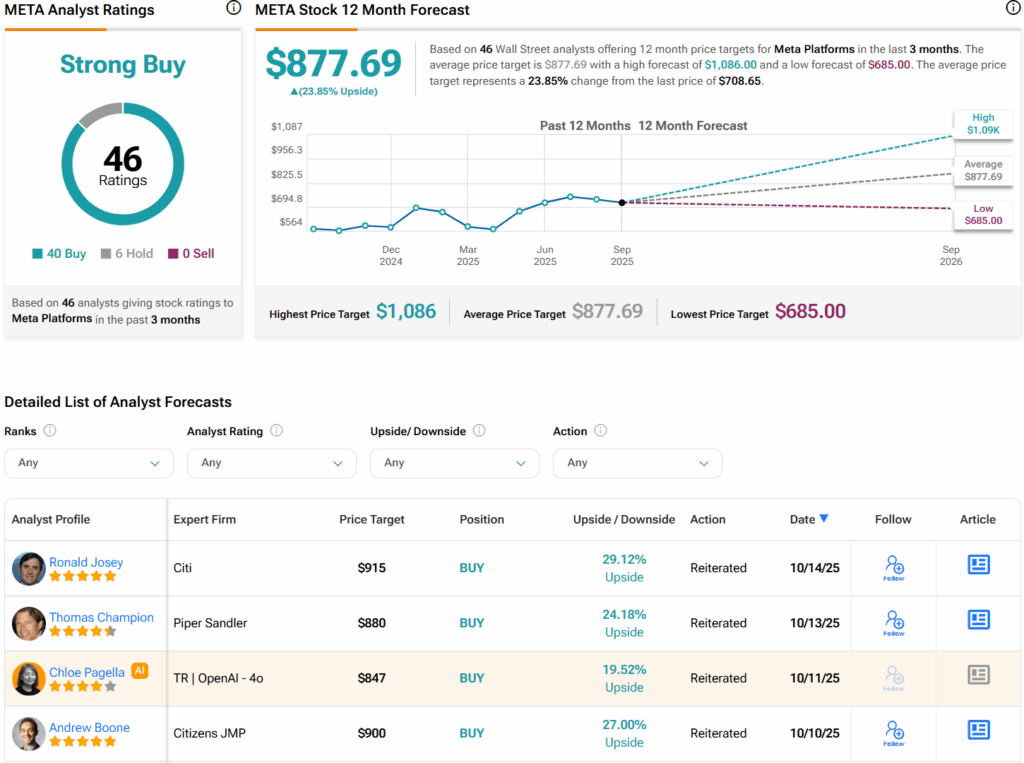
Task: Click the 40 Buy teal legend swatch
Action: [38, 254]
